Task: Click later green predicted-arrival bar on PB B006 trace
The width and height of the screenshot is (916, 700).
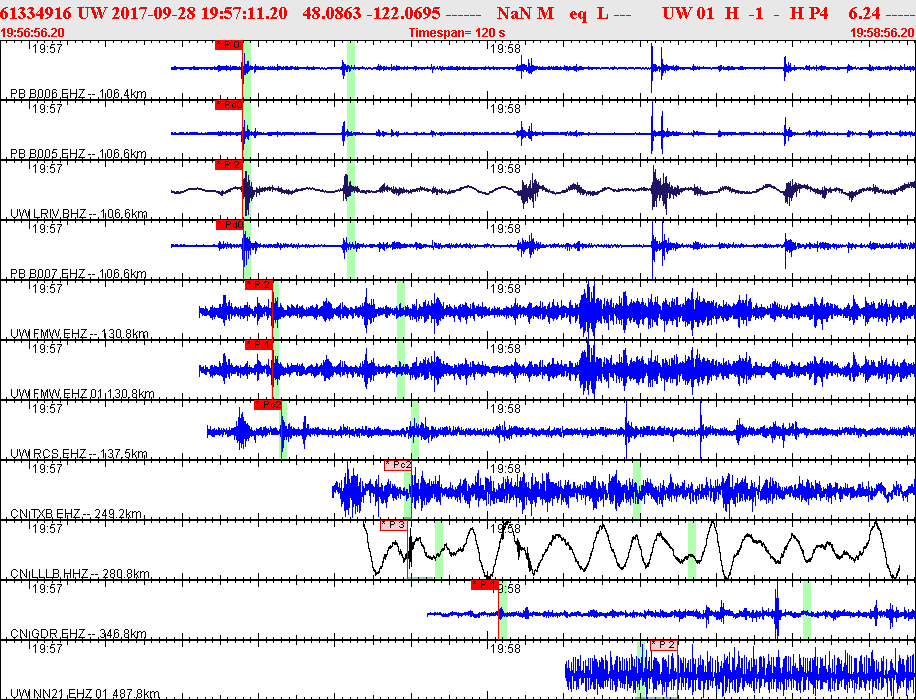Action: coord(351,70)
